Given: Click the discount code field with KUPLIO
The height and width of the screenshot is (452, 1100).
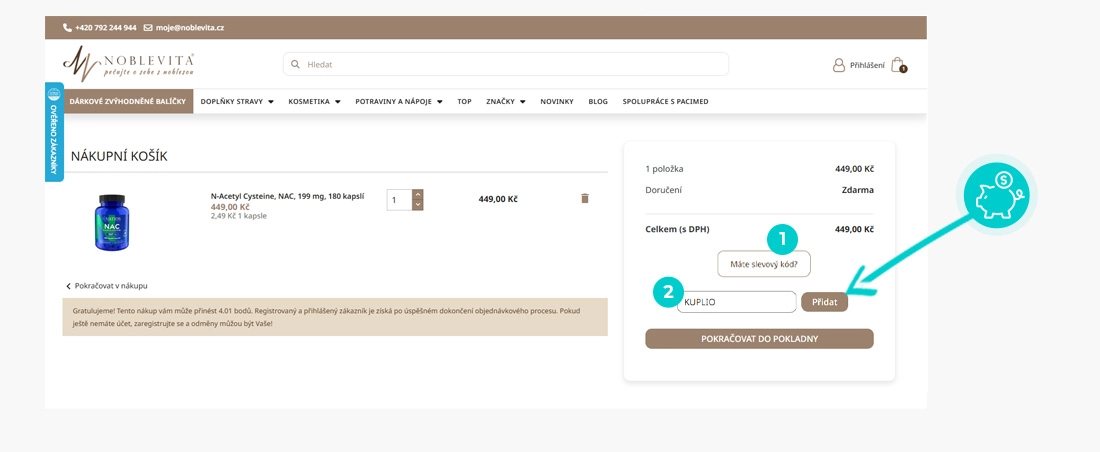Looking at the screenshot, I should point(737,302).
